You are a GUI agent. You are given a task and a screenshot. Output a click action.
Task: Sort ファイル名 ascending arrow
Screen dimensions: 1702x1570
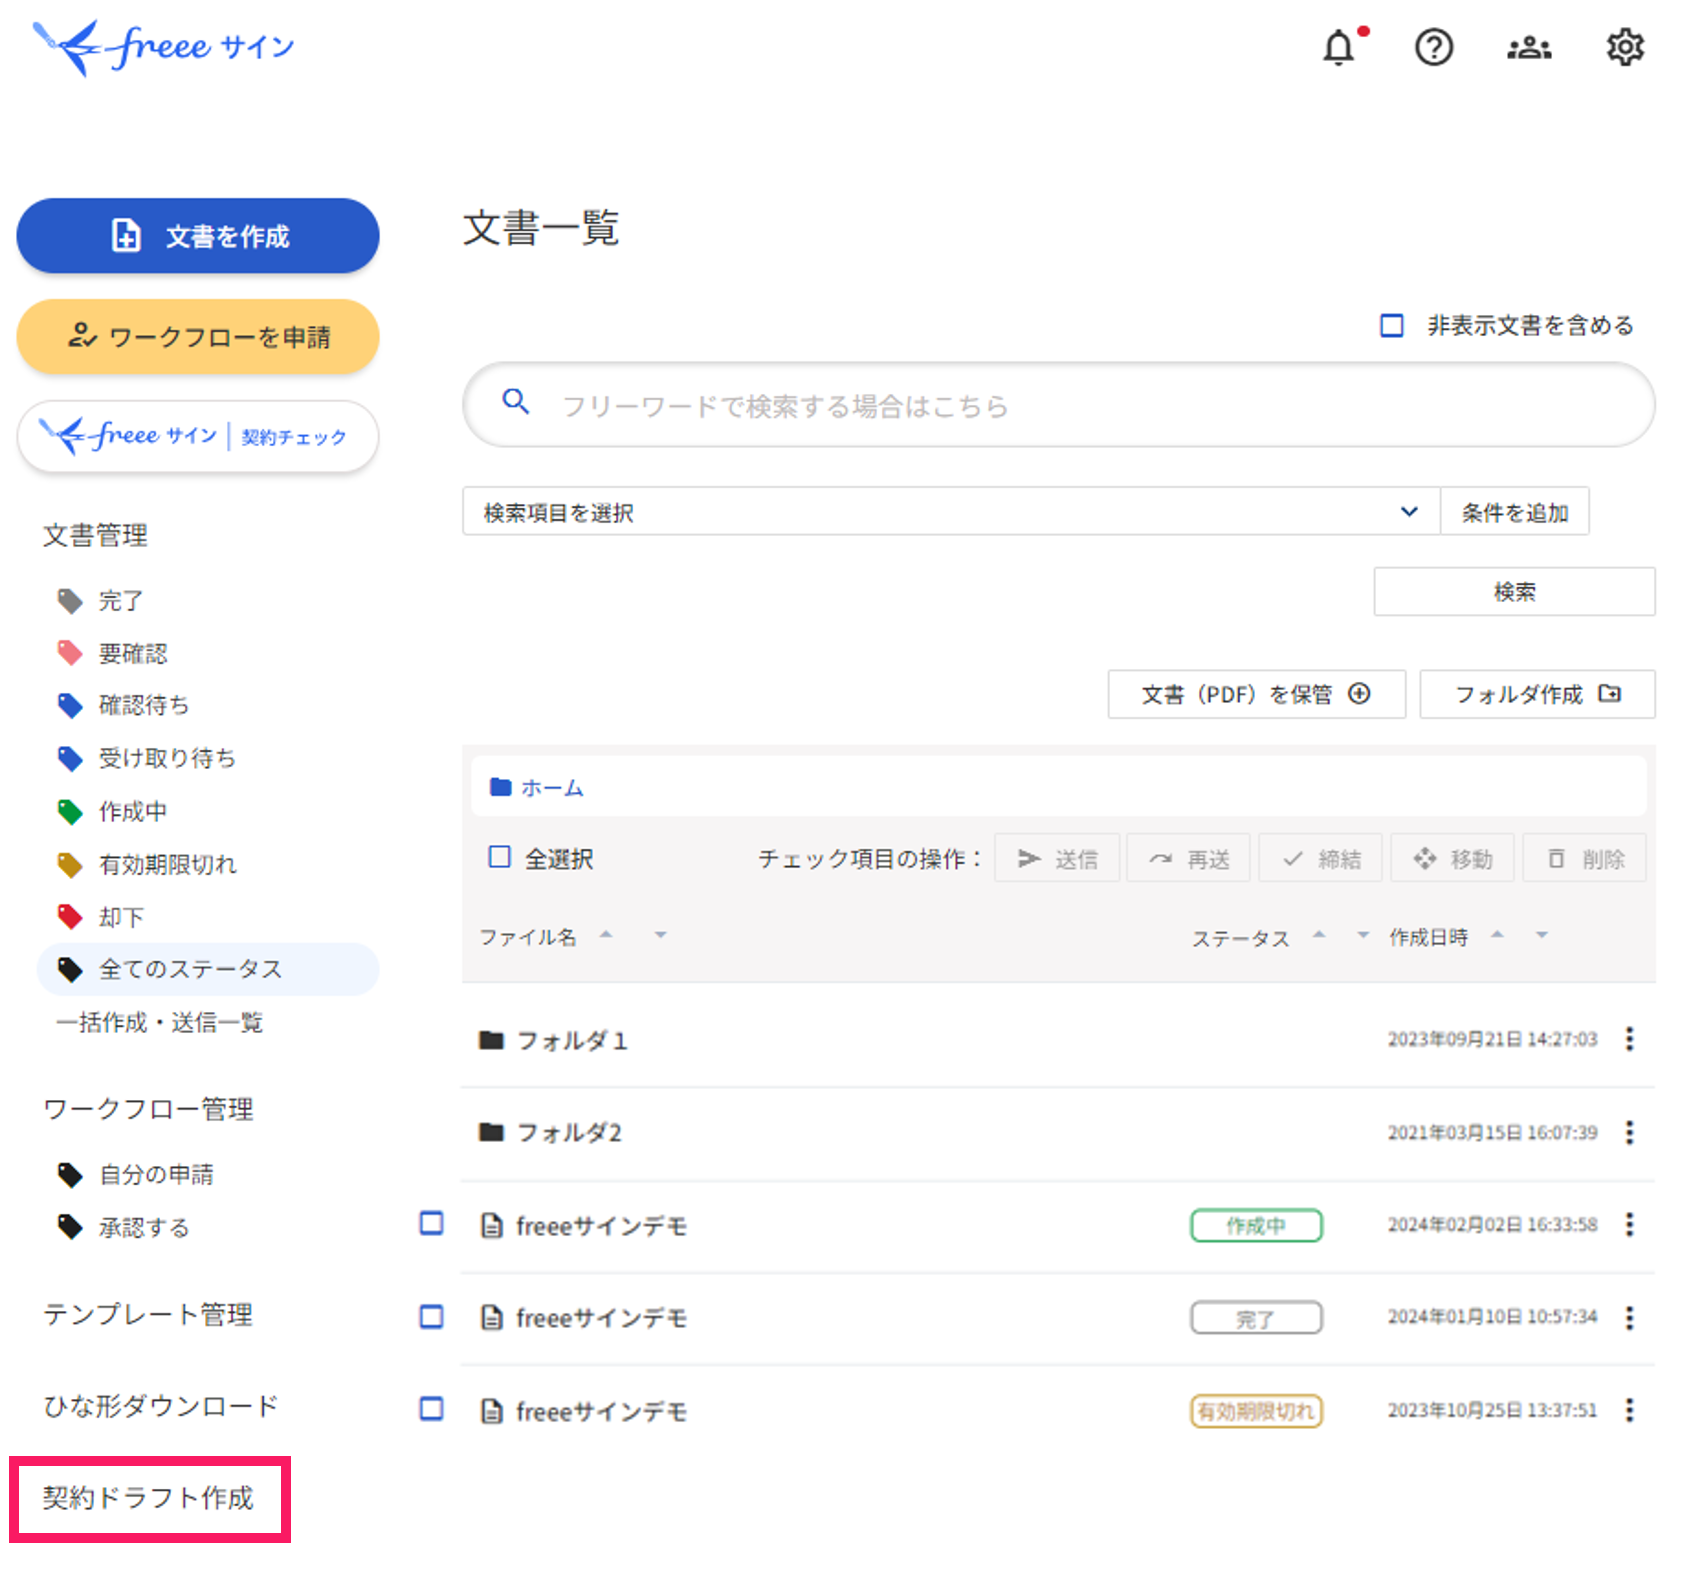click(x=605, y=934)
